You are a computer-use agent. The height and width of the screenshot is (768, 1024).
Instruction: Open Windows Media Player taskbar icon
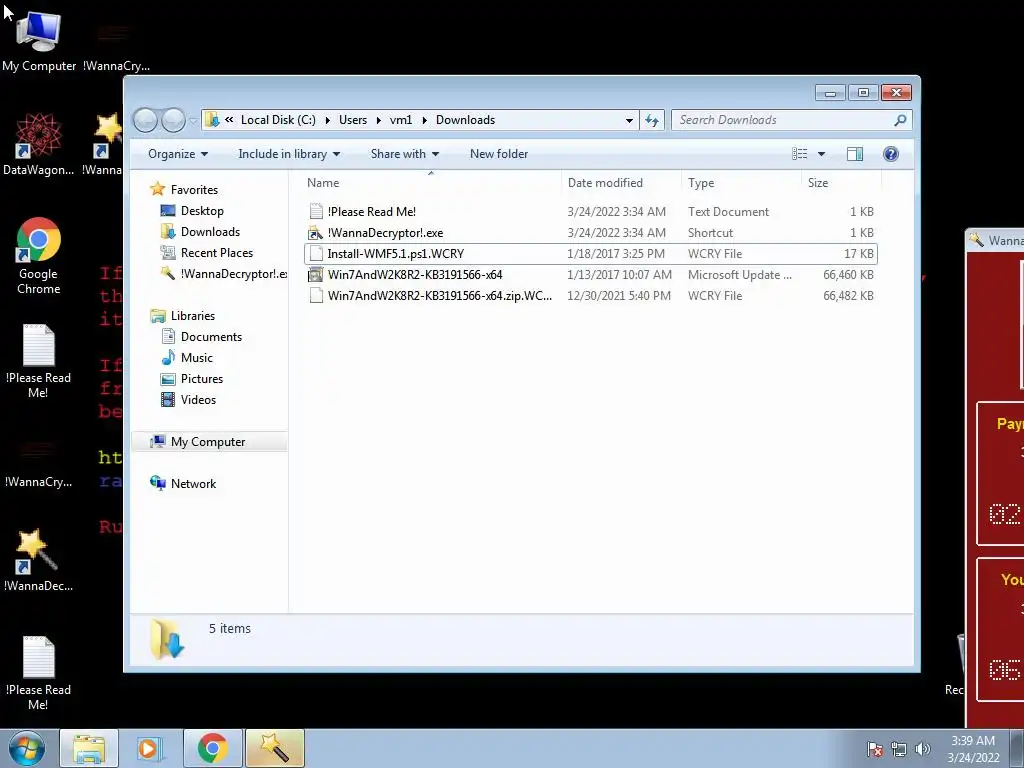(x=150, y=748)
